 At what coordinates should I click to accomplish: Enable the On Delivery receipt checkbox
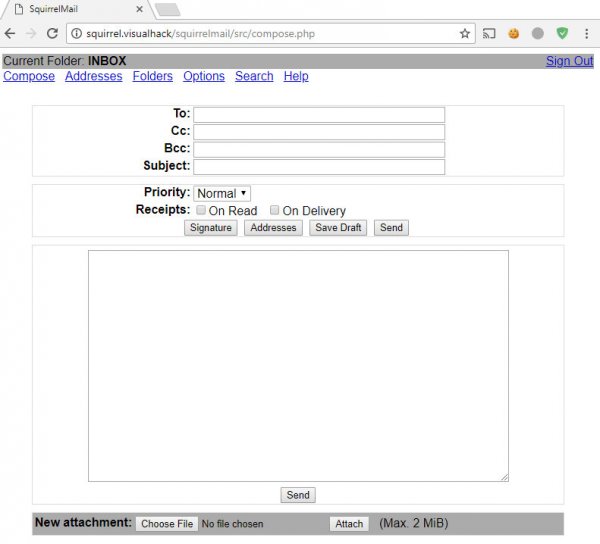pyautogui.click(x=275, y=211)
